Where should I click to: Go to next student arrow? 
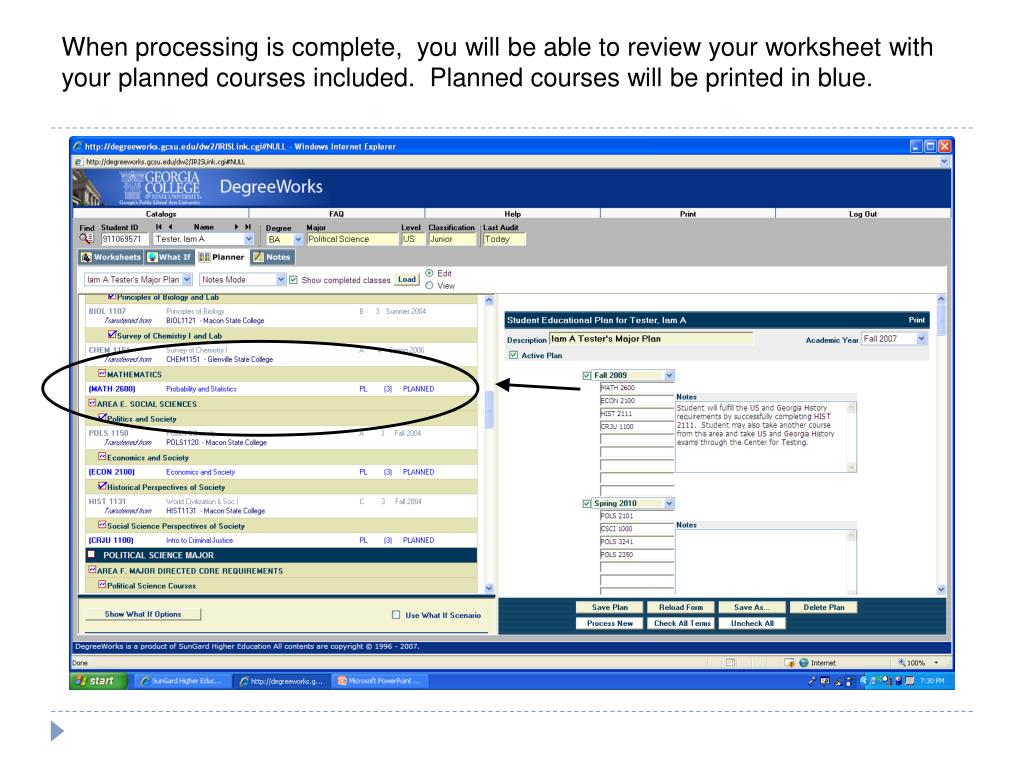[x=236, y=227]
